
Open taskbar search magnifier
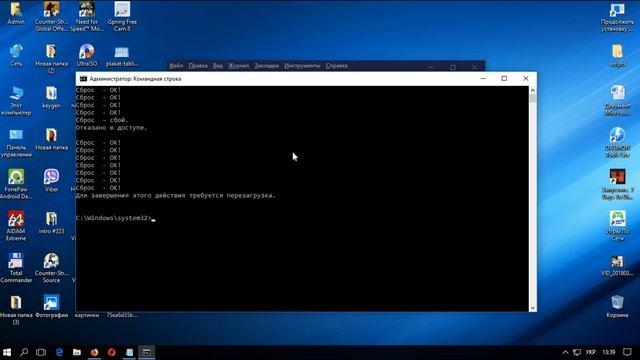pos(24,352)
